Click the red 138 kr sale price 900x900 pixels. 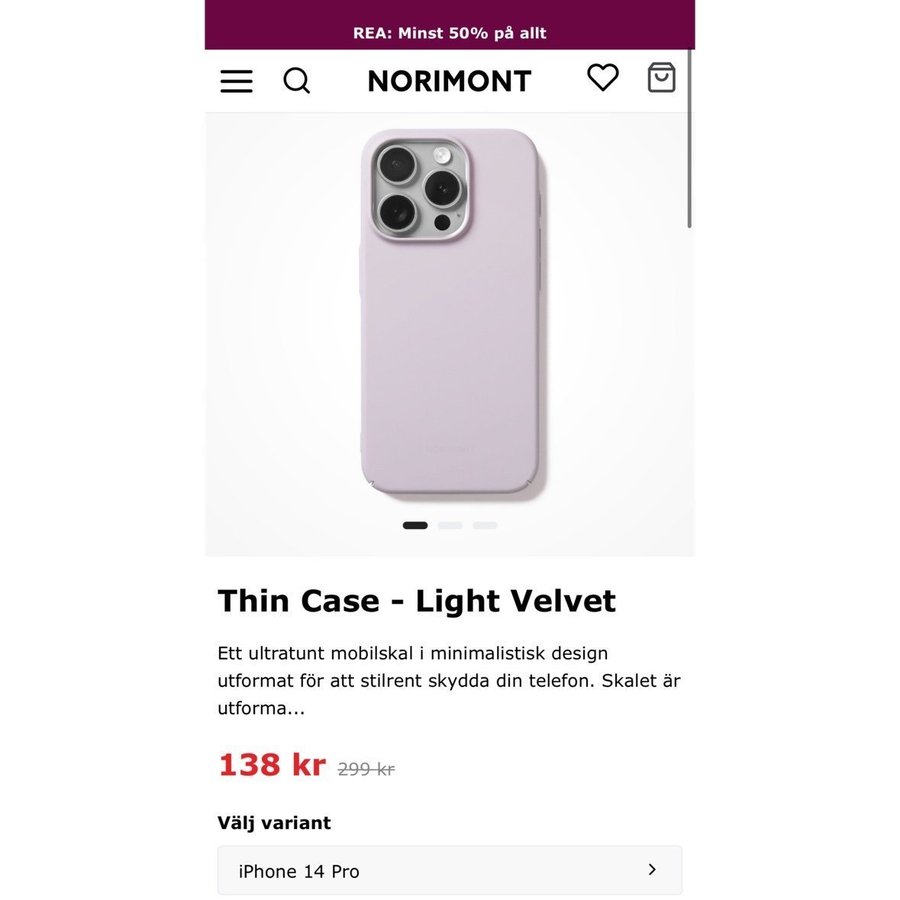point(272,765)
